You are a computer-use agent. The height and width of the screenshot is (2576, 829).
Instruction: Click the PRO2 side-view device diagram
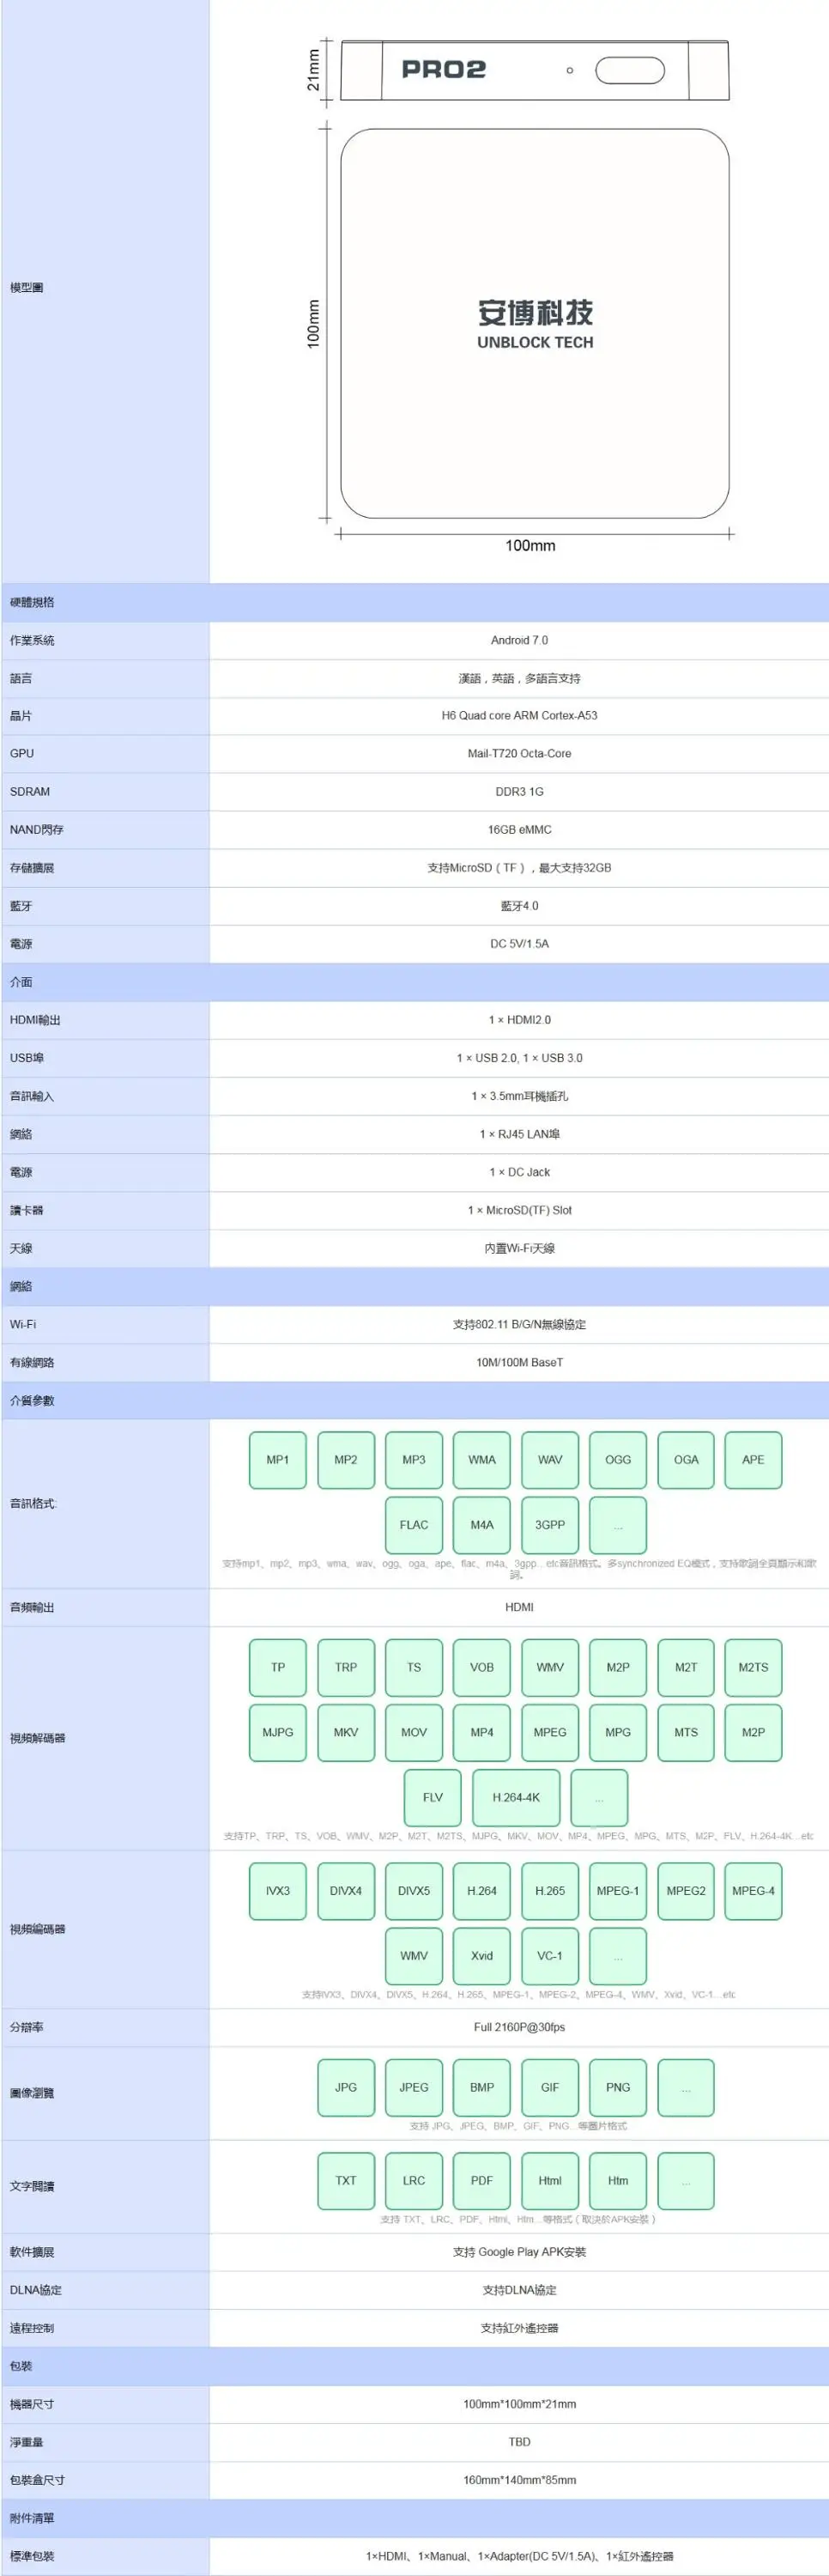coord(535,70)
